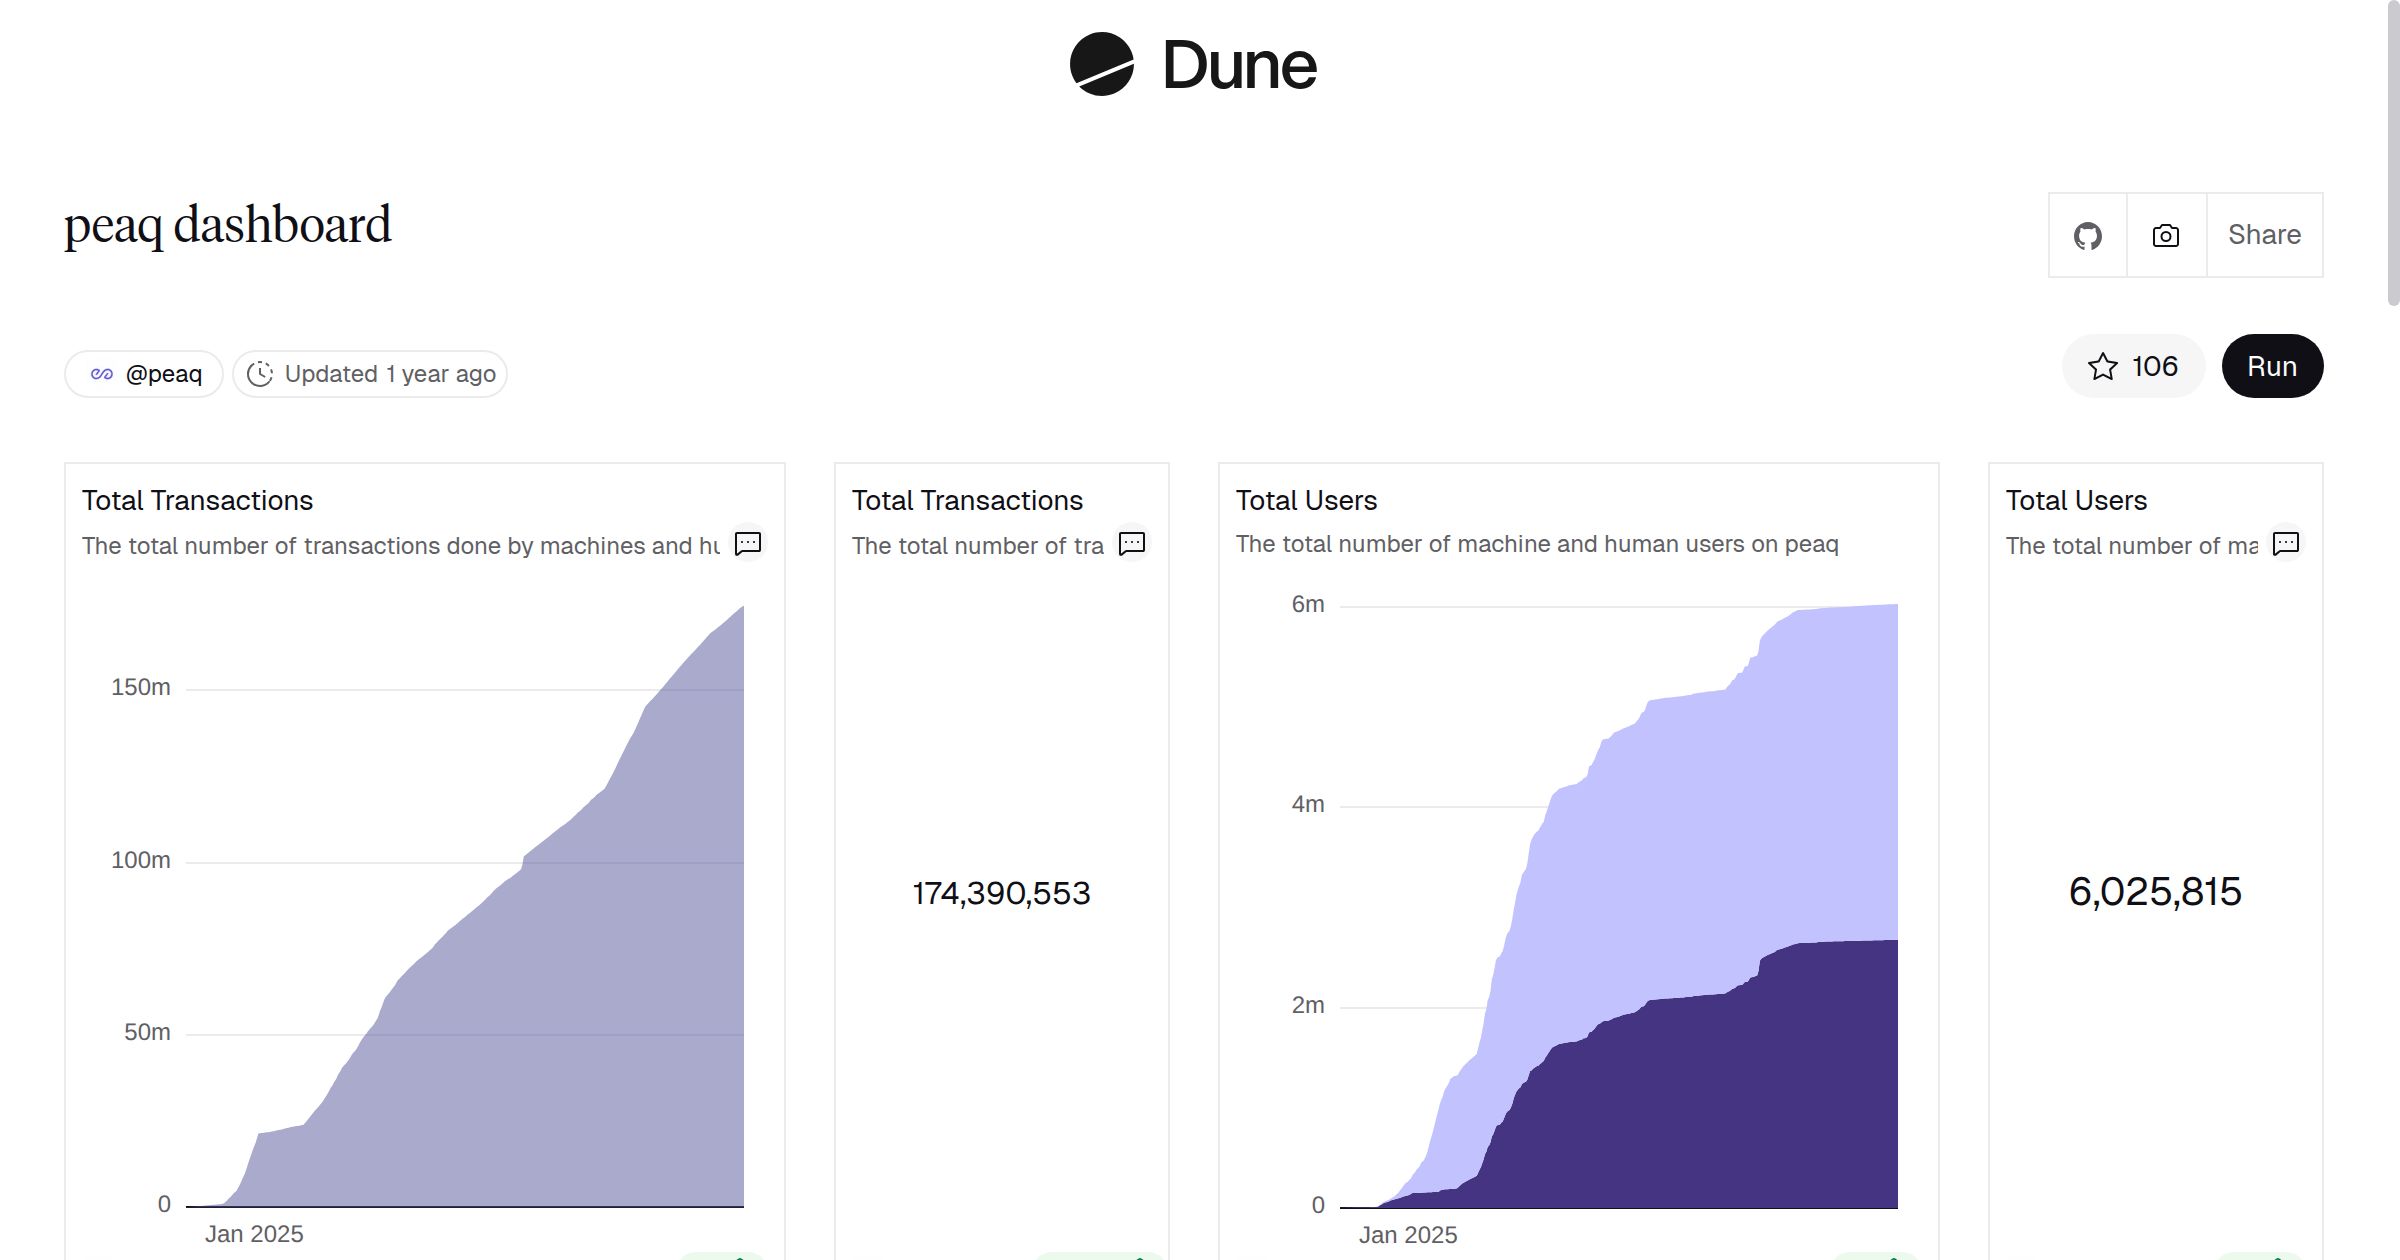Click the Share button
Screen dimensions: 2400x1260
(x=2263, y=235)
